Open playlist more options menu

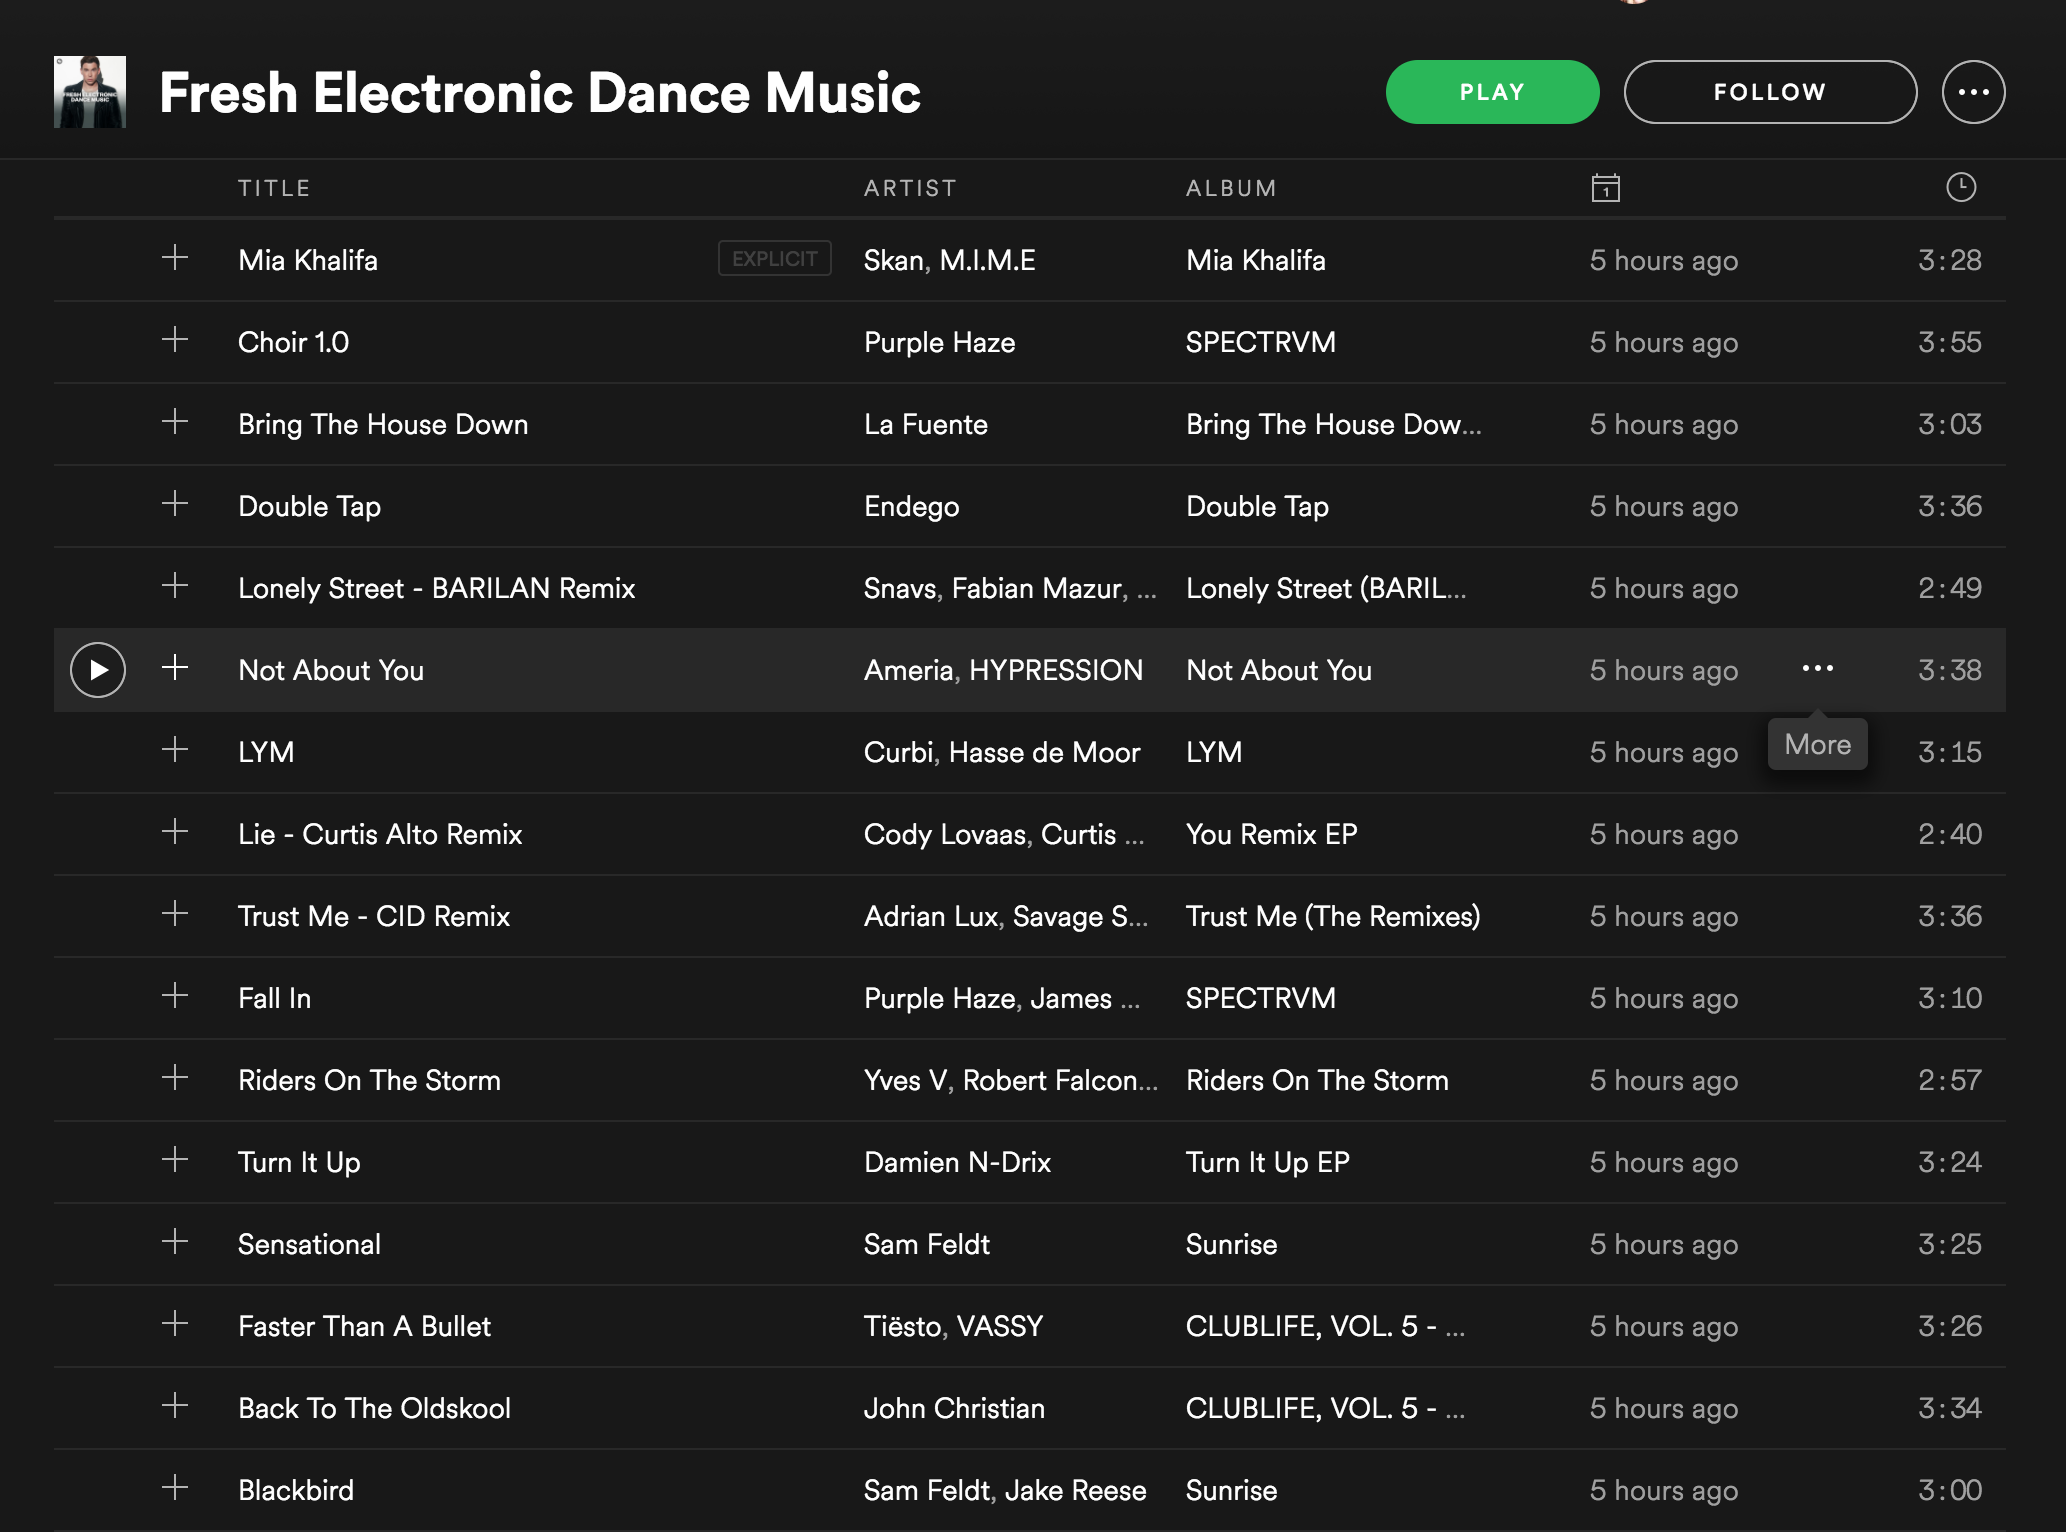(1973, 92)
